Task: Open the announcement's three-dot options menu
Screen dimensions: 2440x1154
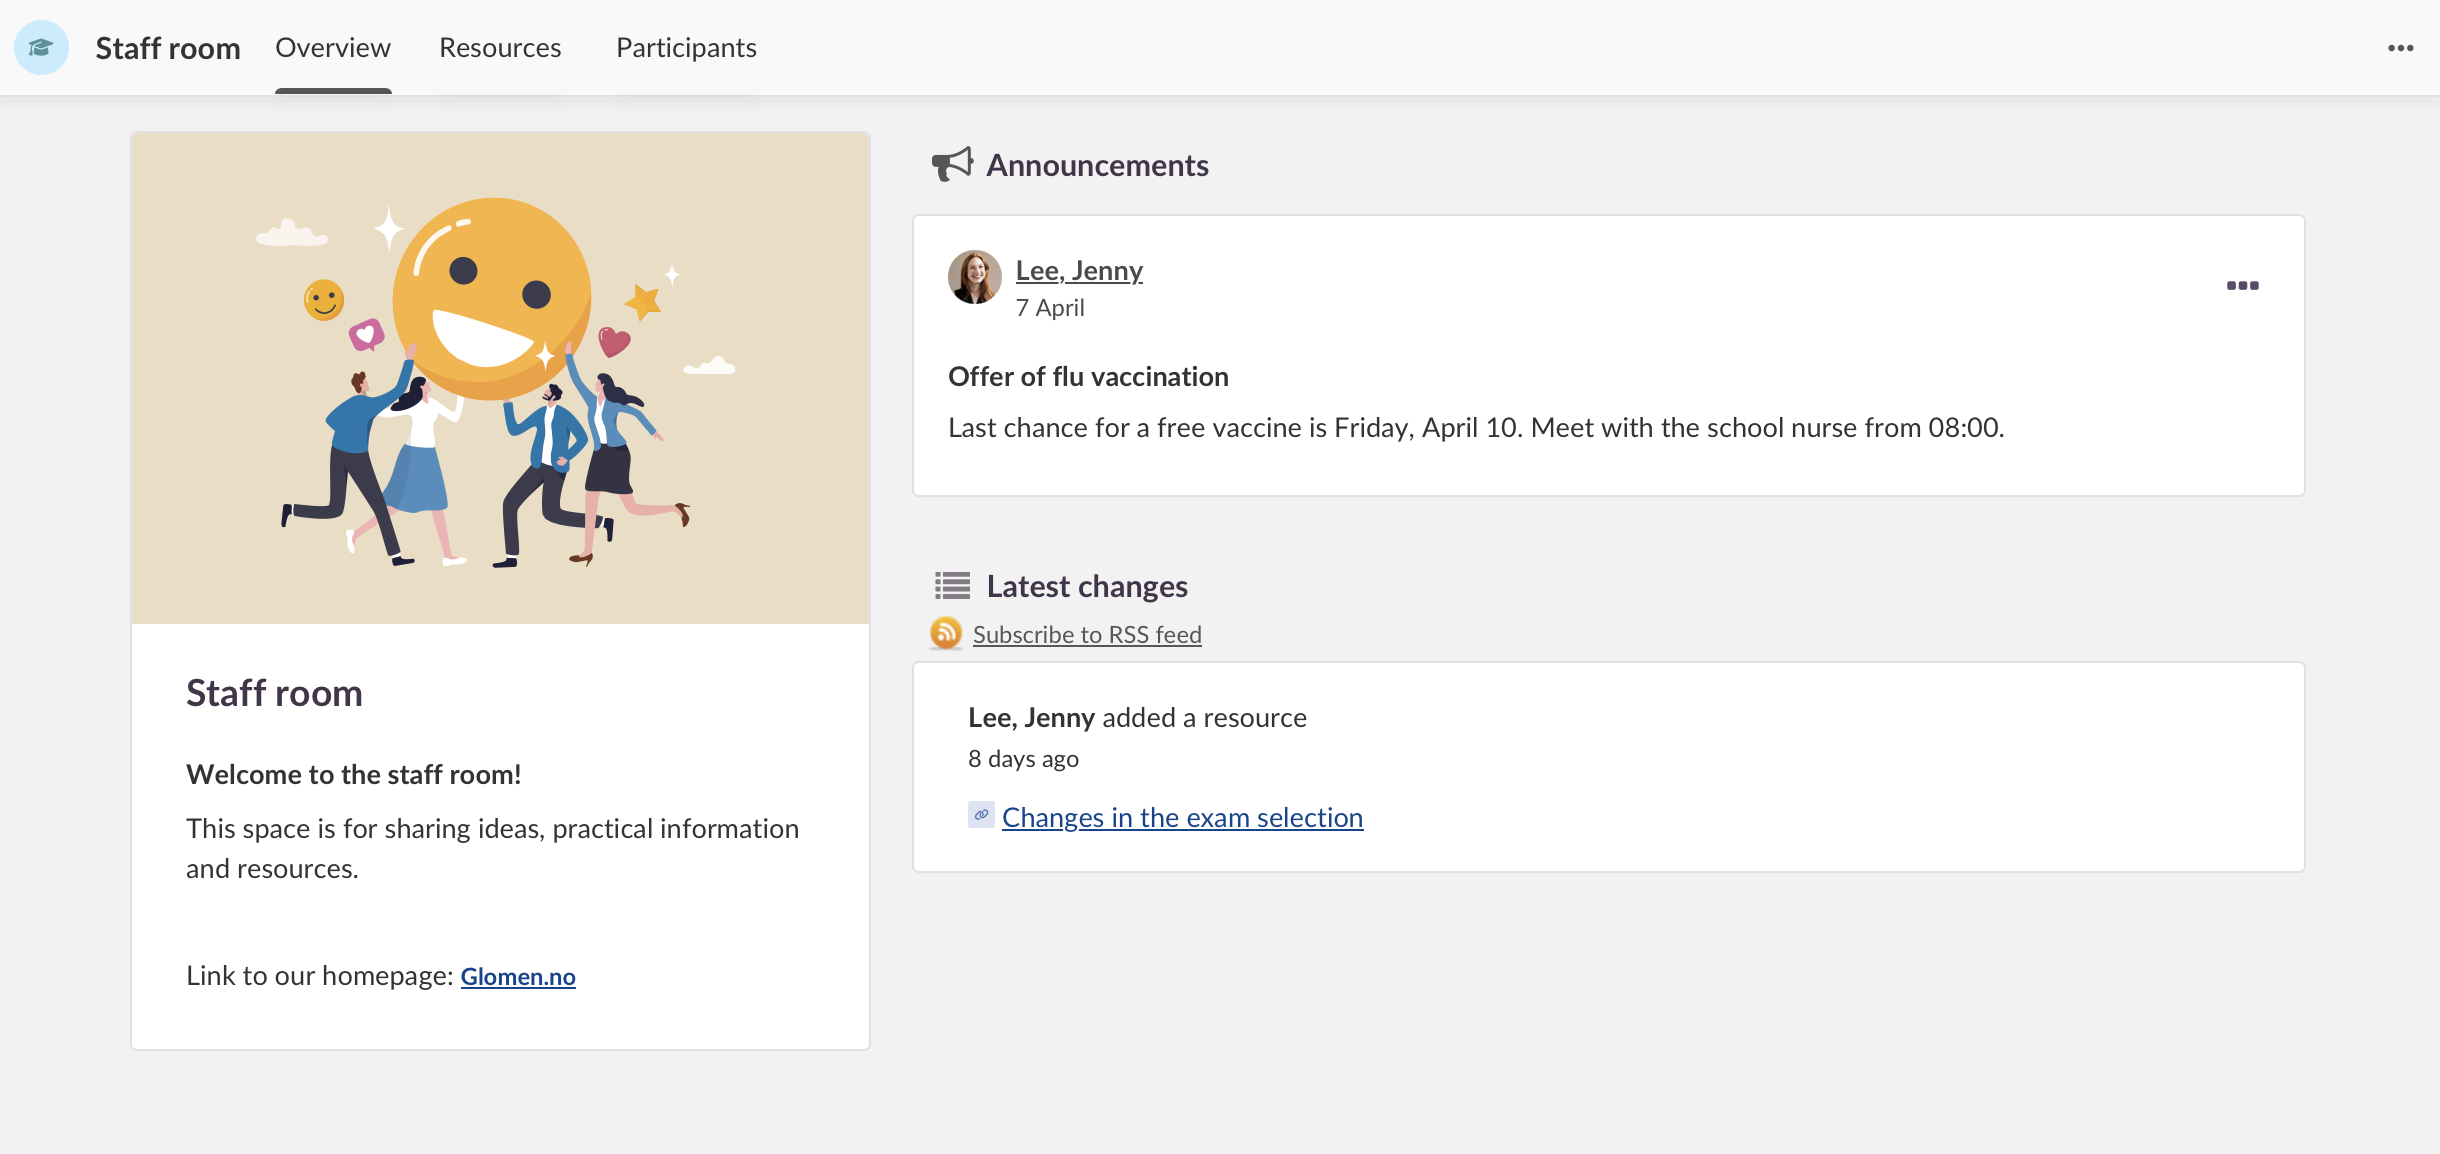Action: click(2242, 286)
